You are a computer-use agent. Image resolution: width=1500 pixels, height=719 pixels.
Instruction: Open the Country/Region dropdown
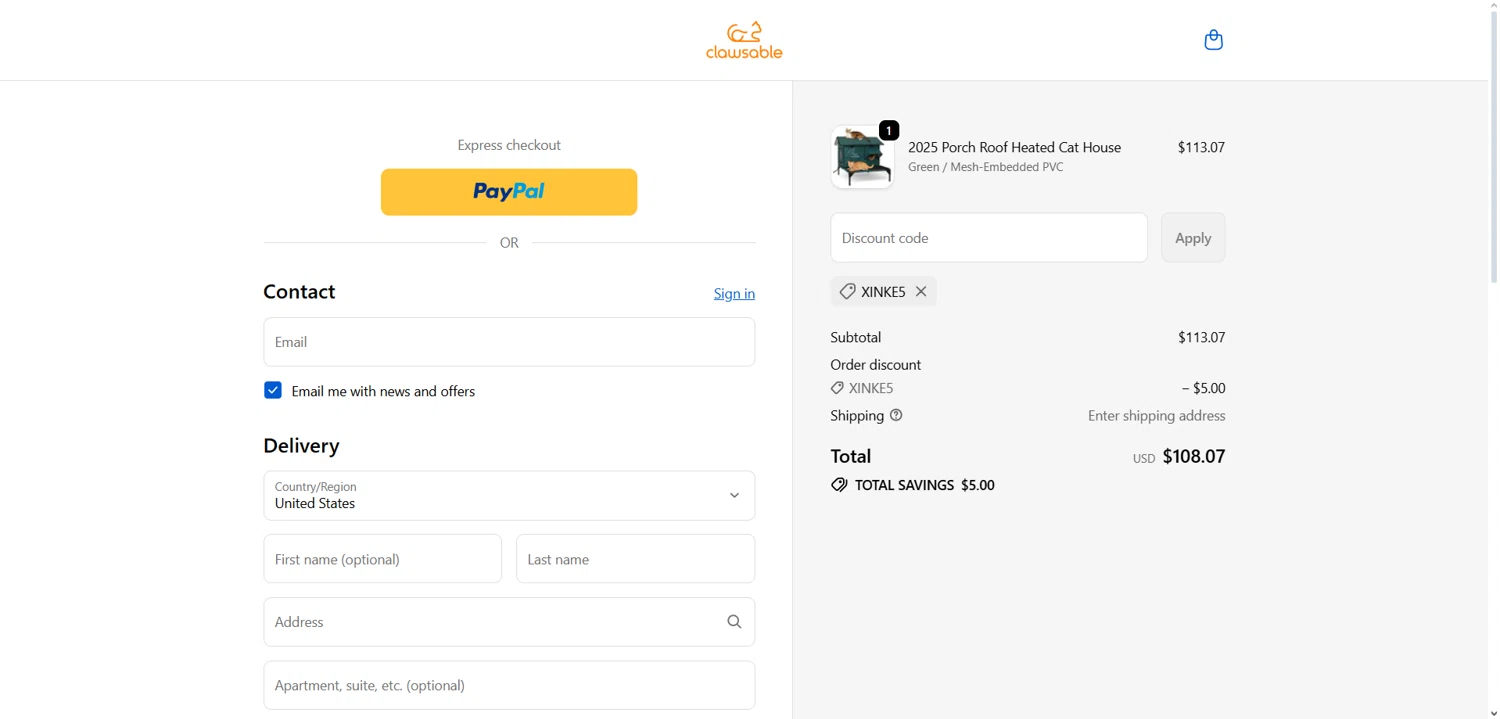(x=509, y=496)
